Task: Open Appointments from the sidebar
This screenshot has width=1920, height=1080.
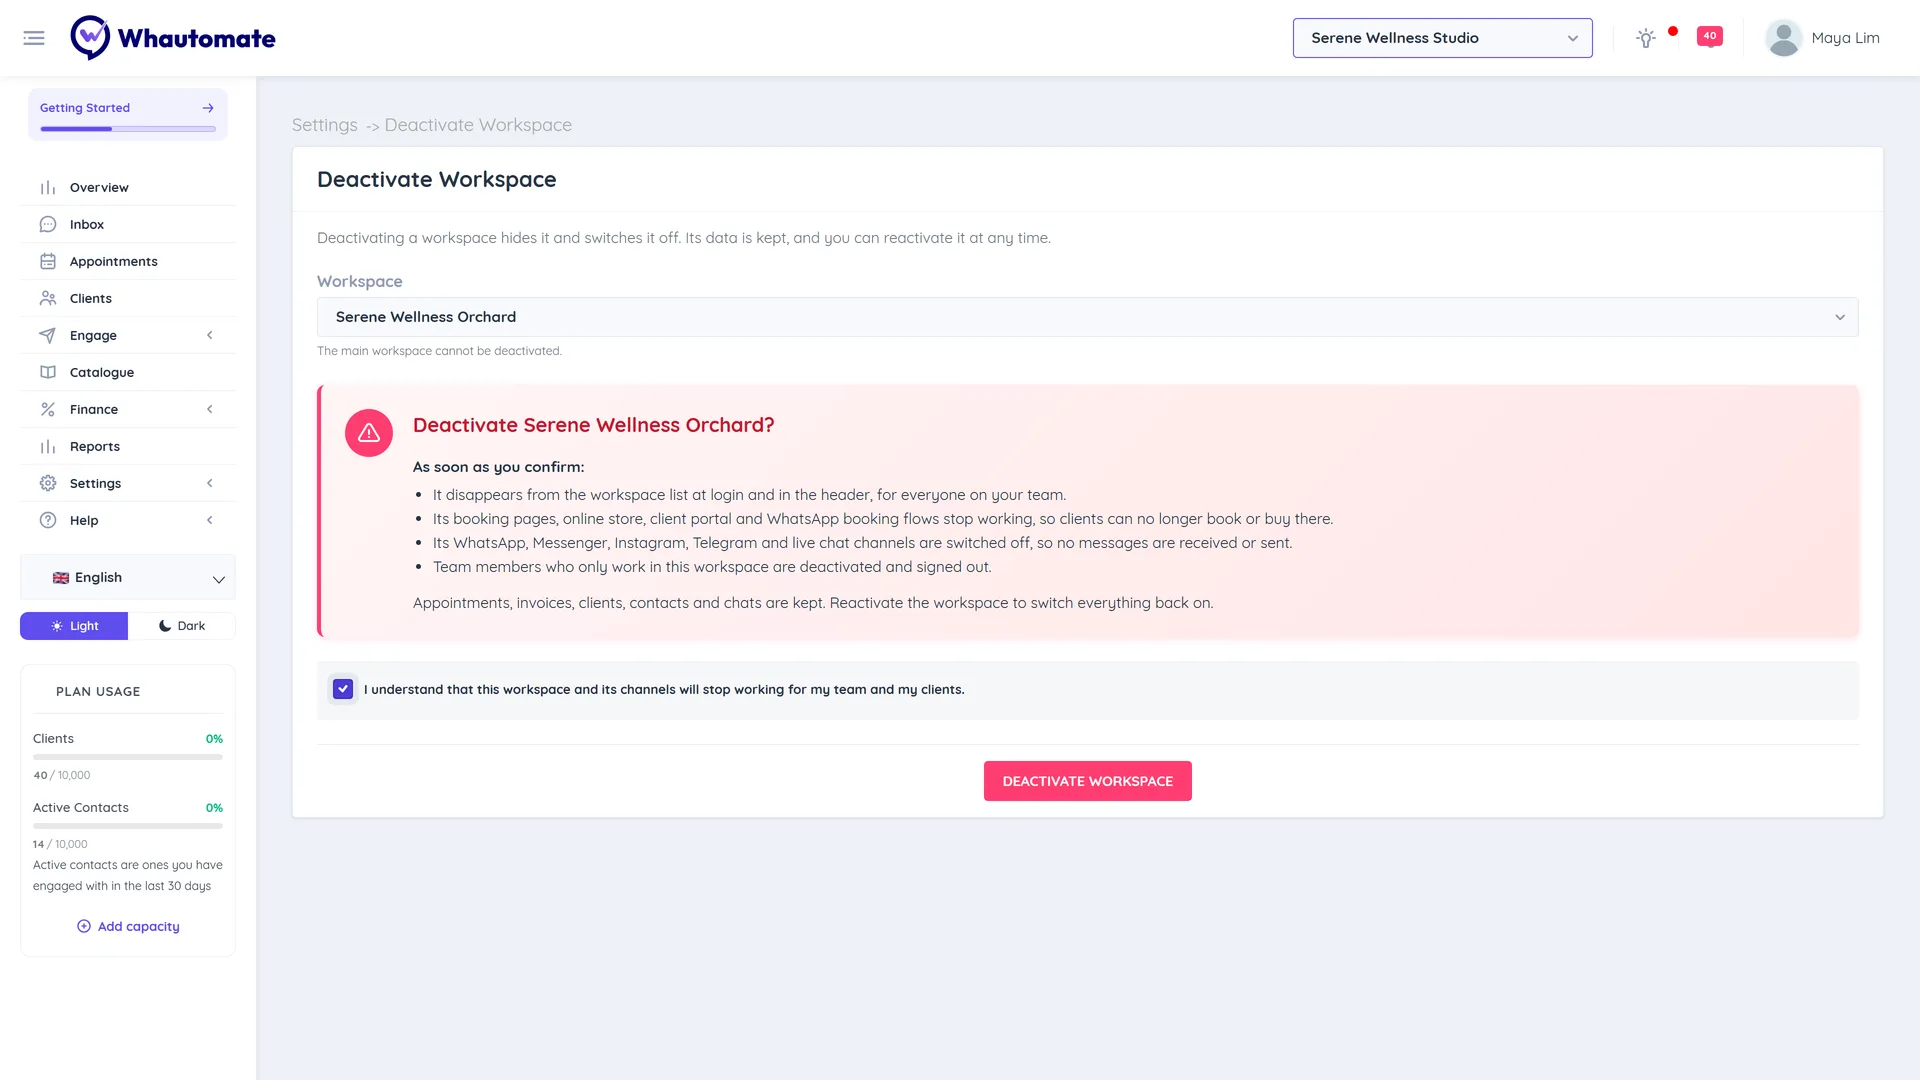Action: 128,262
